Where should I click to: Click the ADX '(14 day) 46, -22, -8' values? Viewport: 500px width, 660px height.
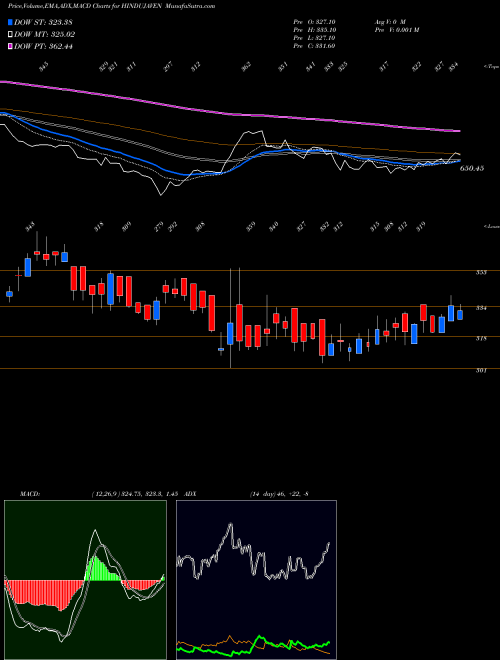279,494
